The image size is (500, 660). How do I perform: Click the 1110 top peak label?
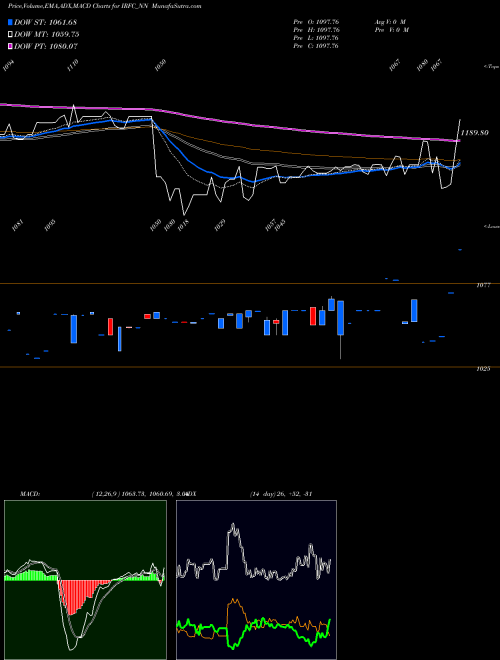(x=73, y=65)
